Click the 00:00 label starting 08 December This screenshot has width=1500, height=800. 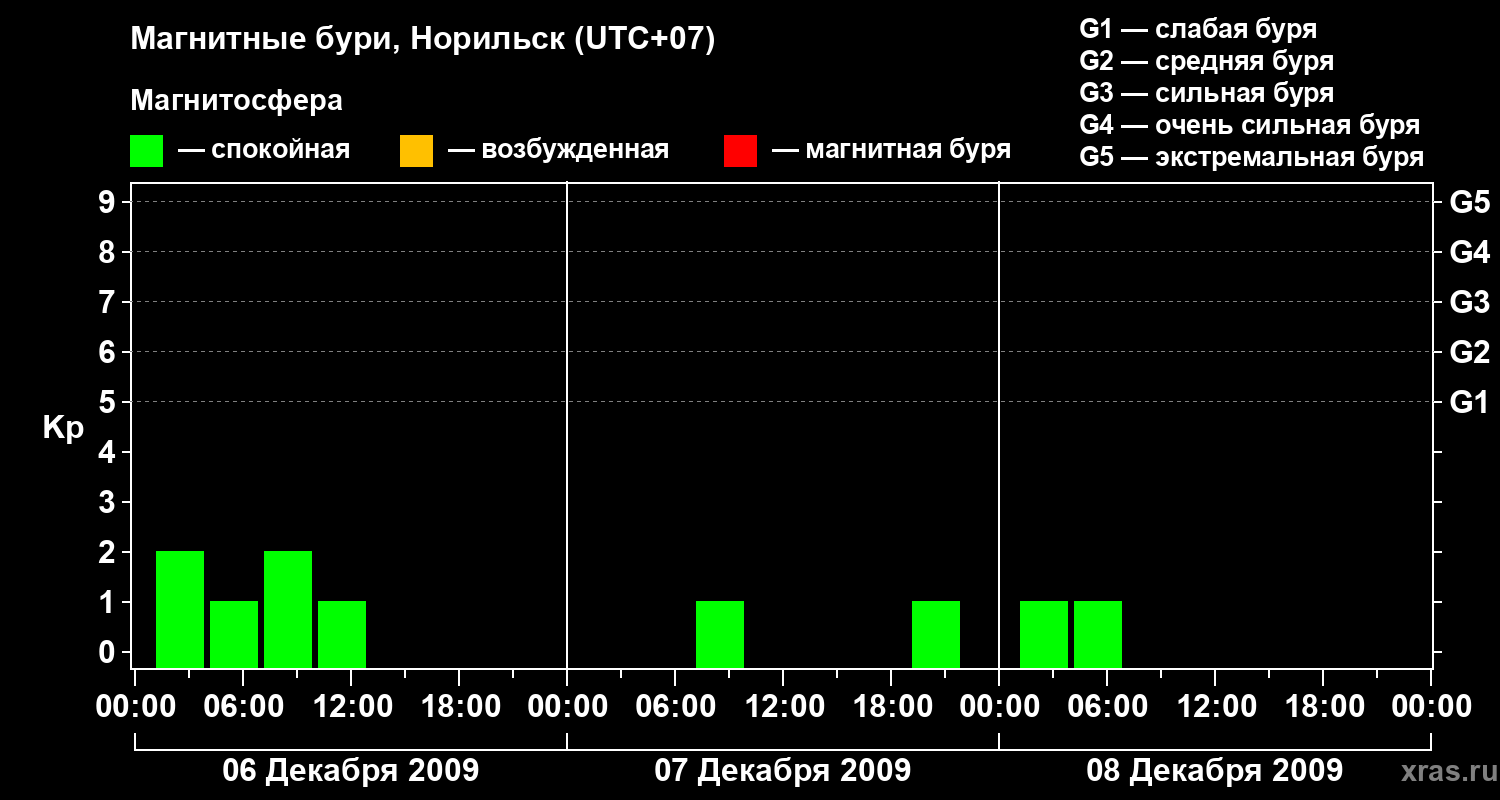tap(999, 707)
